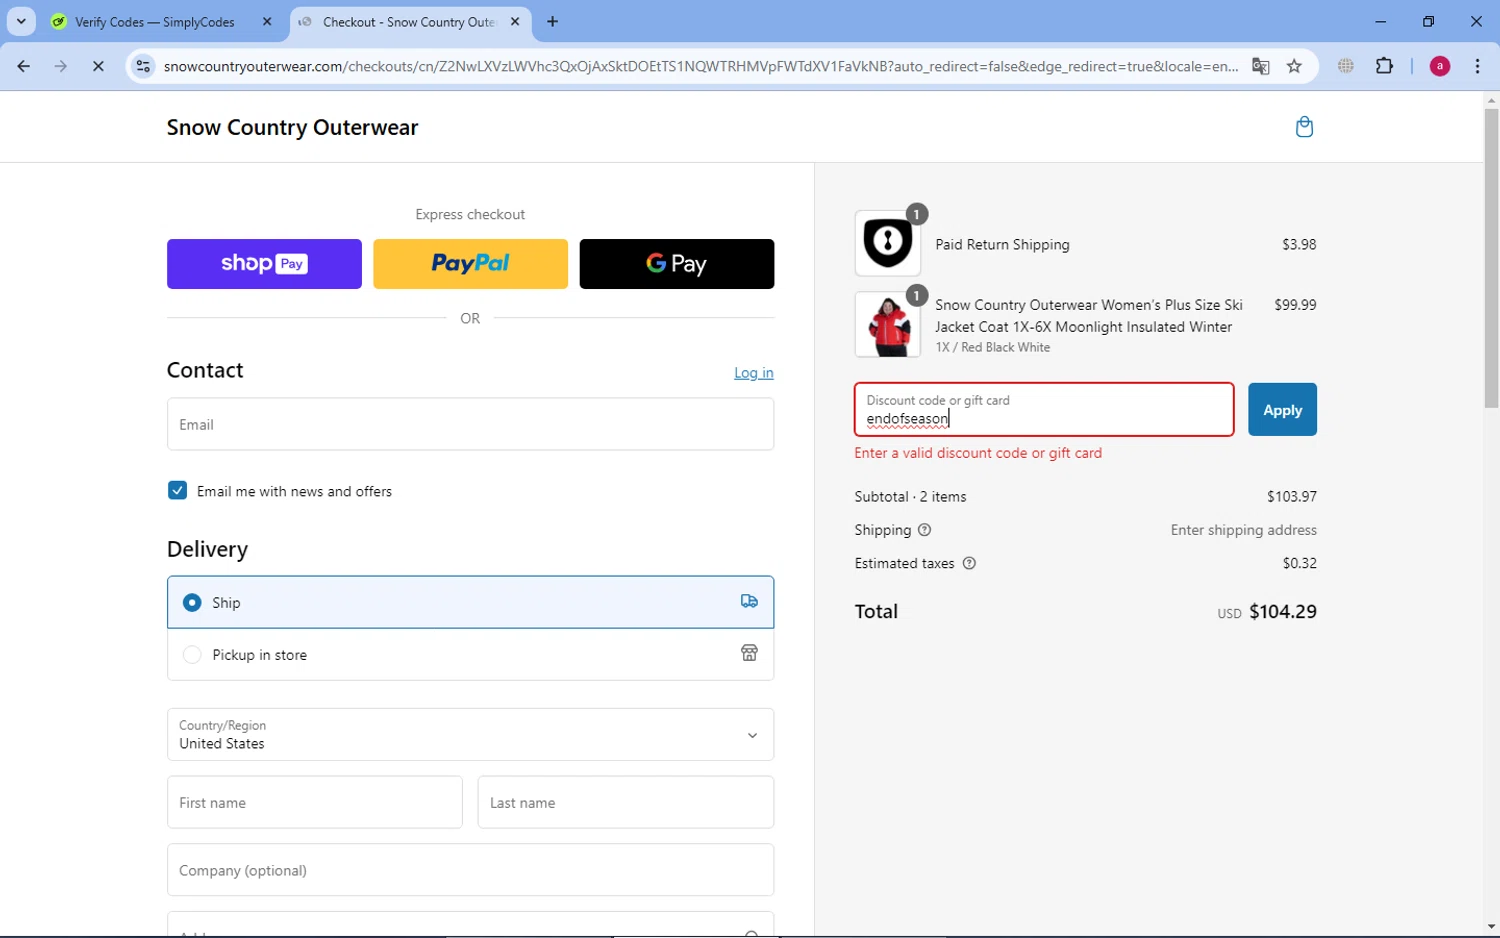Click the Estimated taxes help icon

coord(969,563)
